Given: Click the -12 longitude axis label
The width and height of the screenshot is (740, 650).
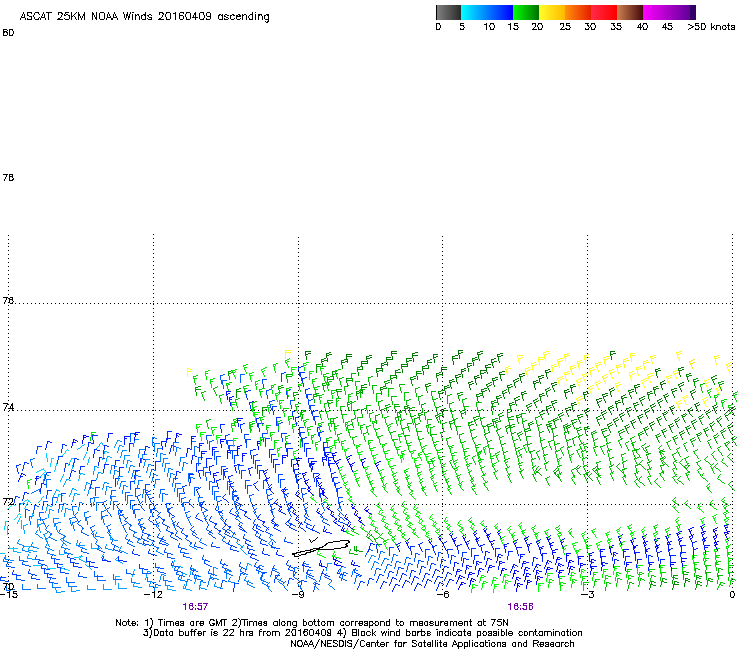Looking at the screenshot, I should pyautogui.click(x=153, y=595).
